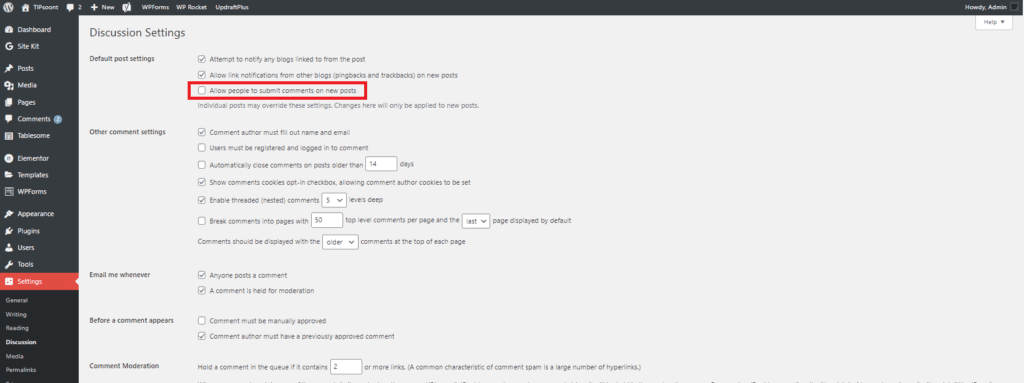
Task: Click the Pages icon in sidebar
Action: 8,103
